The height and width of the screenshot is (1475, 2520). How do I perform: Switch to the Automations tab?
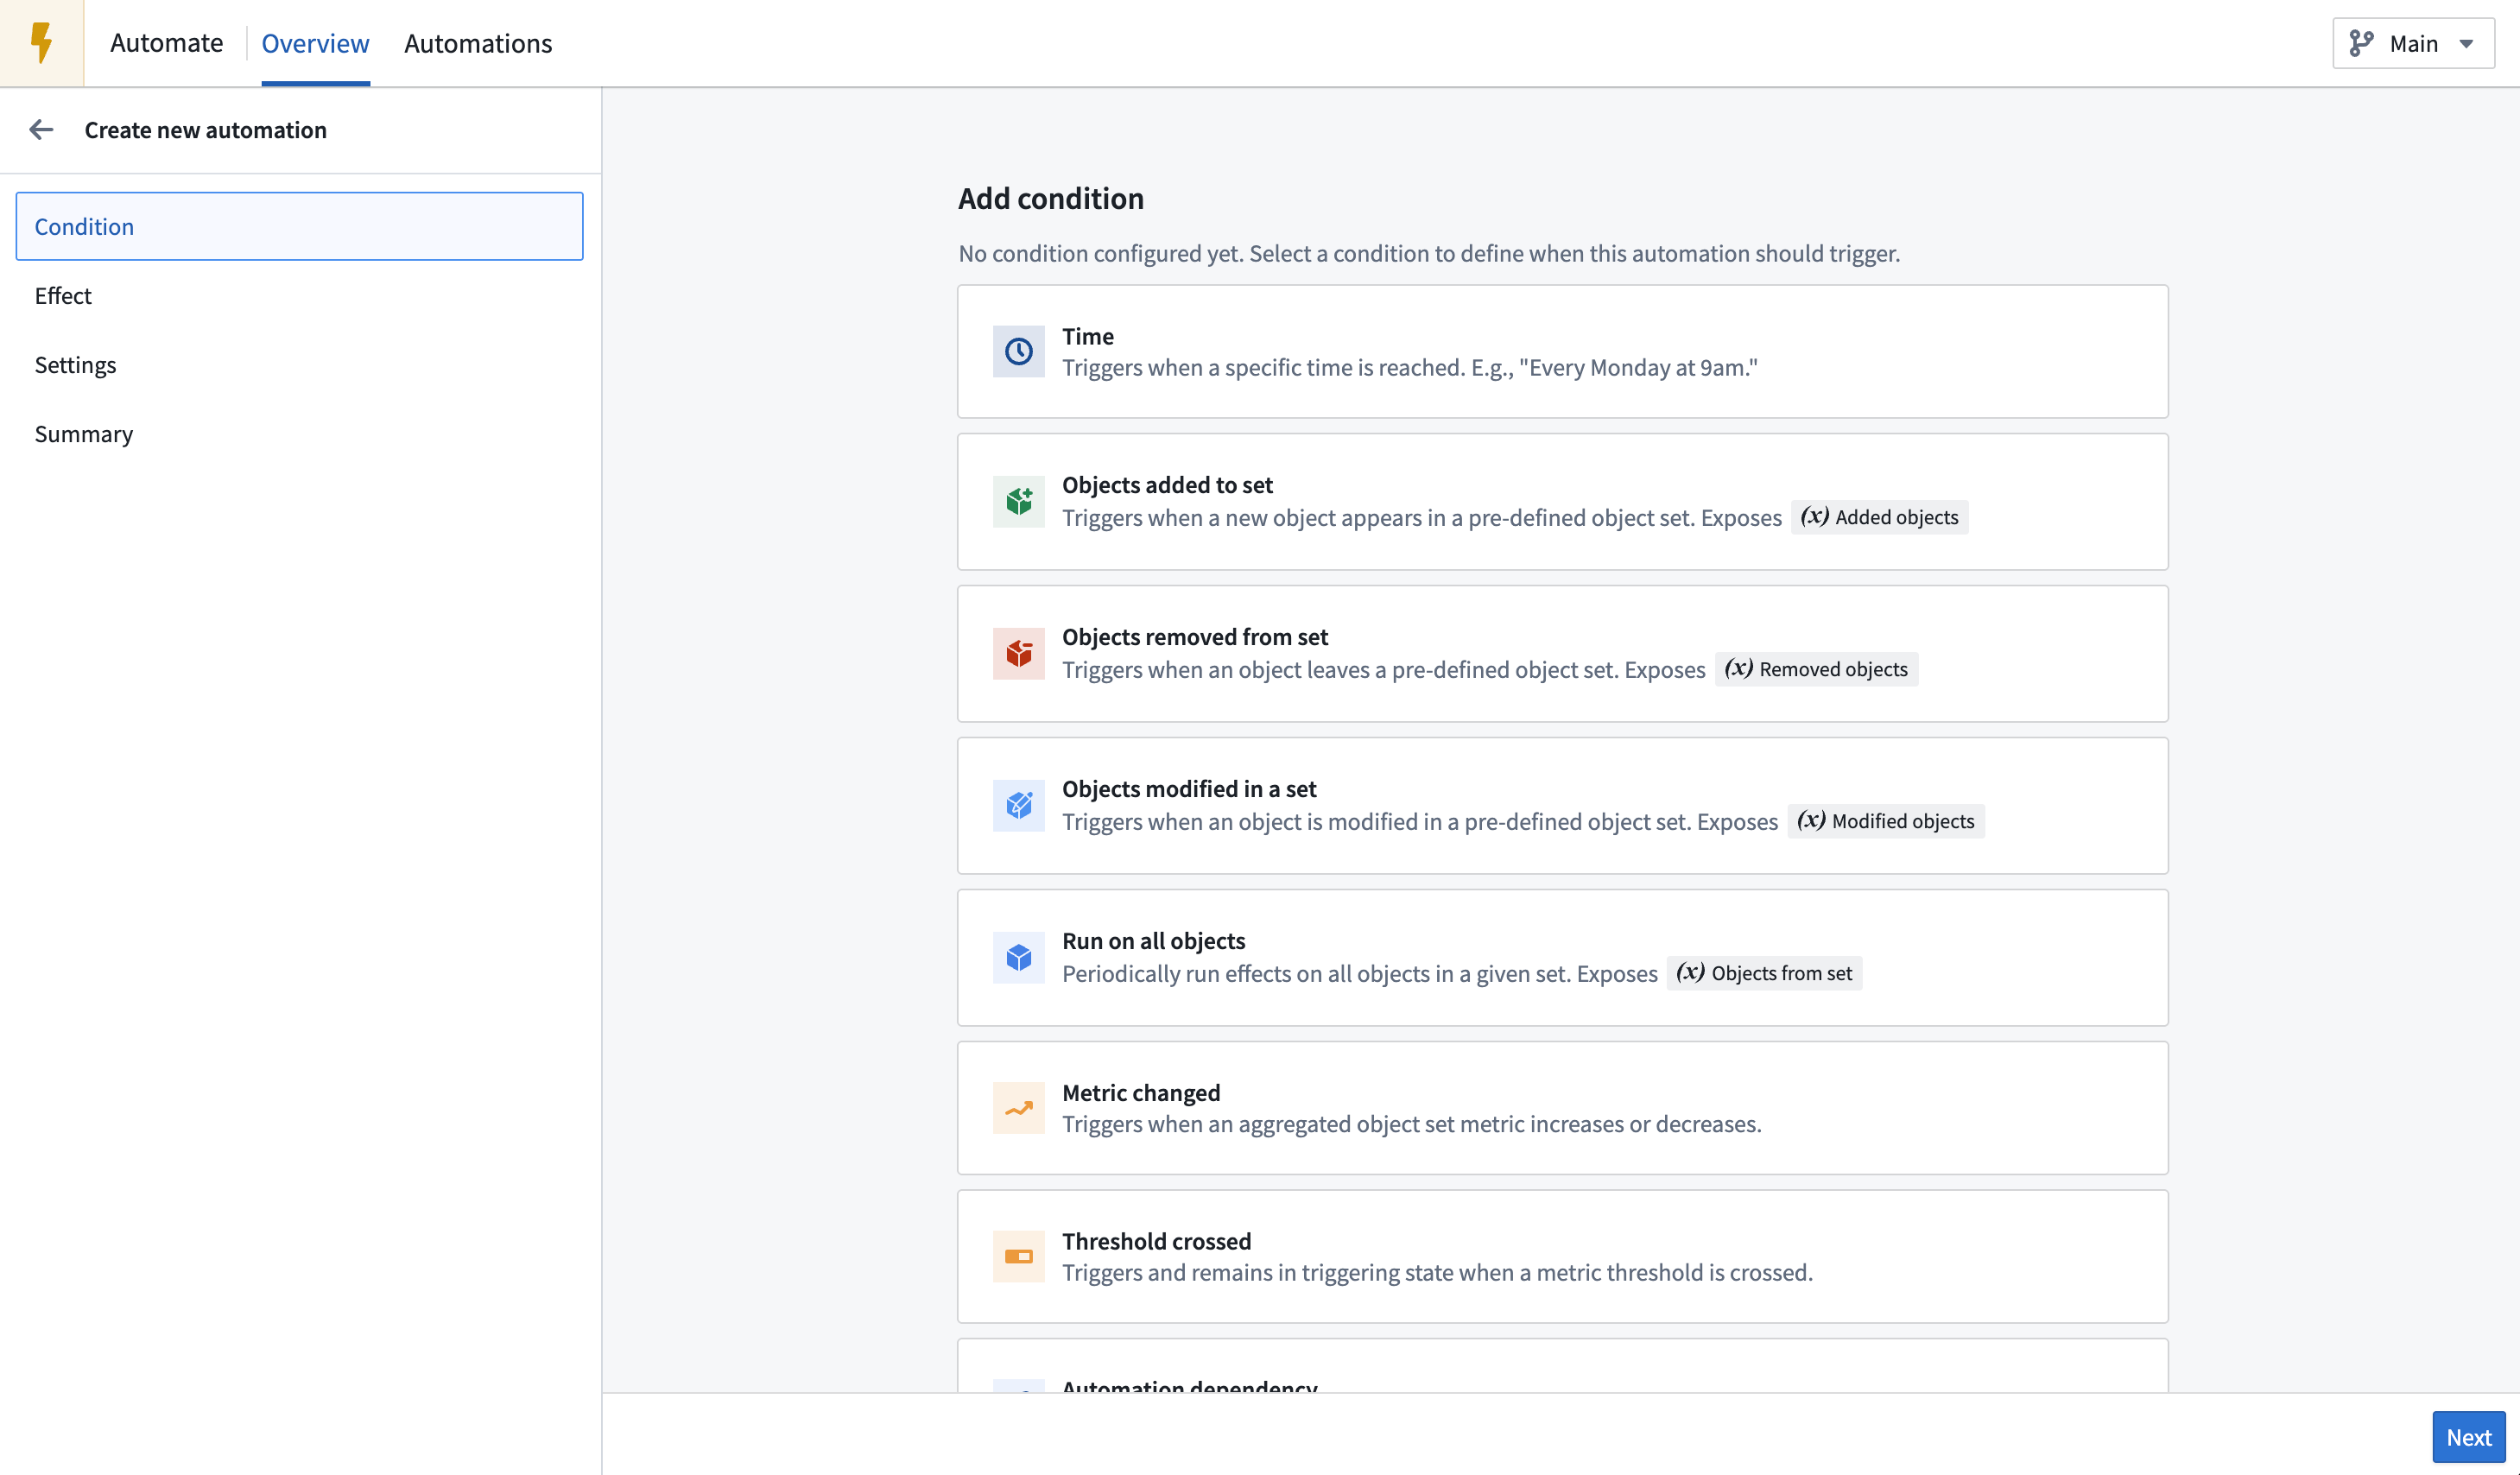478,43
